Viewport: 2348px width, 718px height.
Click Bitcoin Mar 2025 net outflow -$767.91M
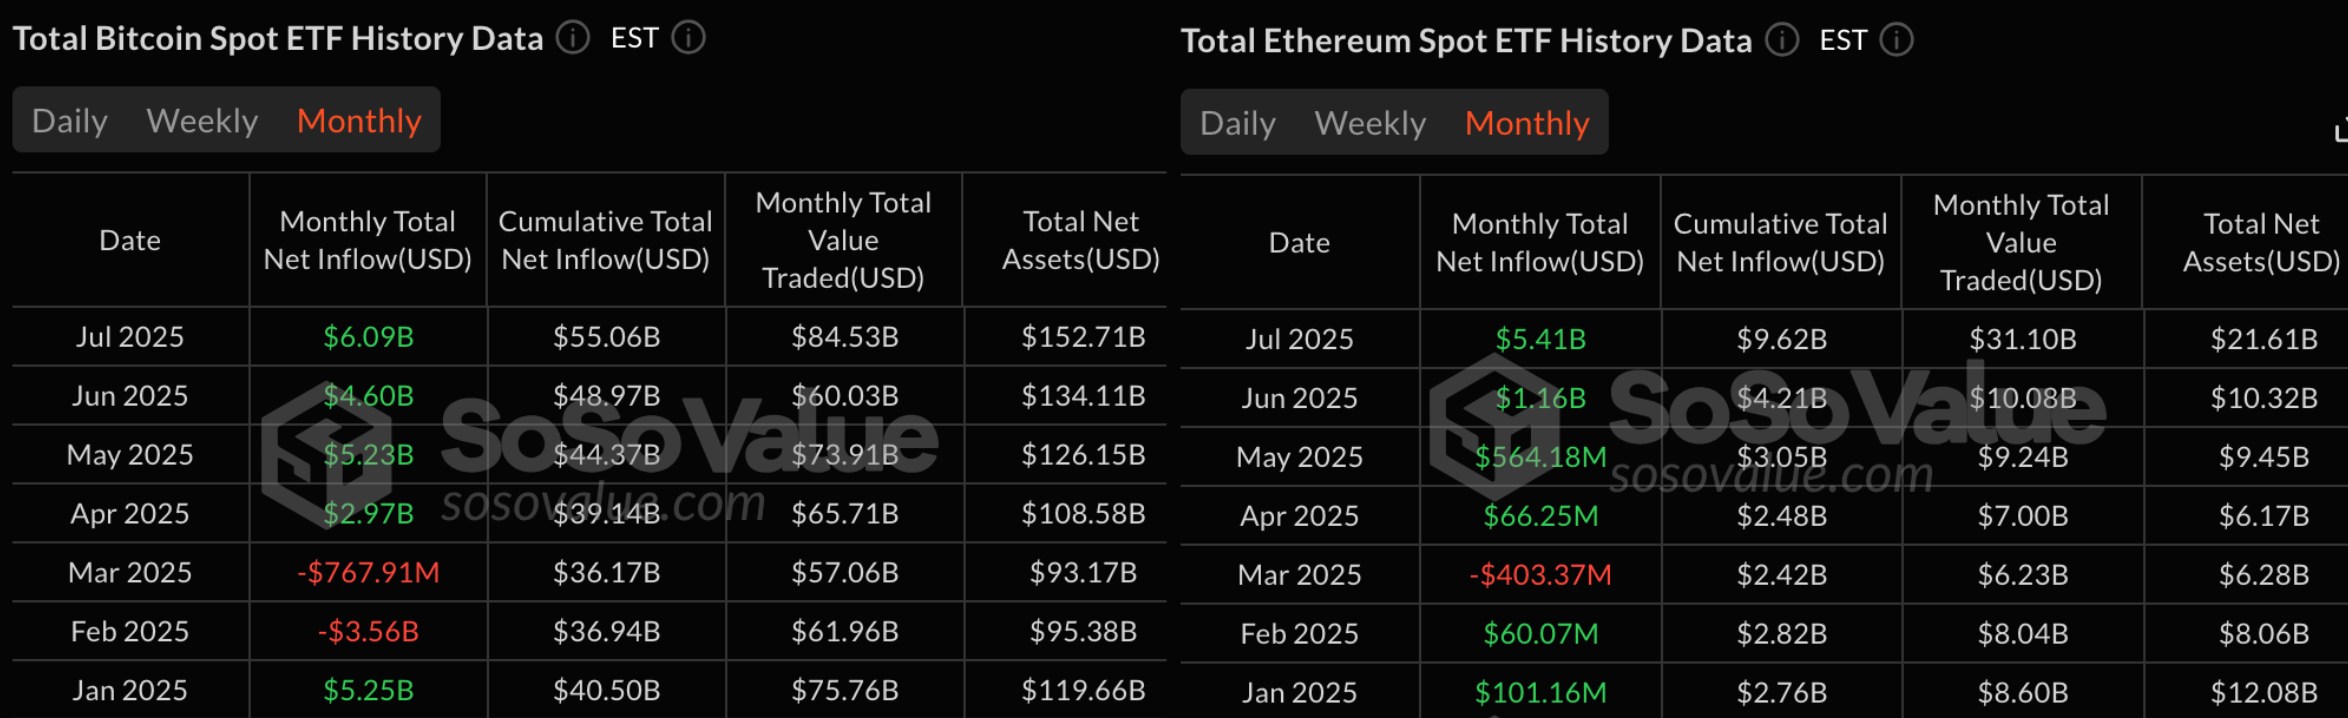click(368, 573)
